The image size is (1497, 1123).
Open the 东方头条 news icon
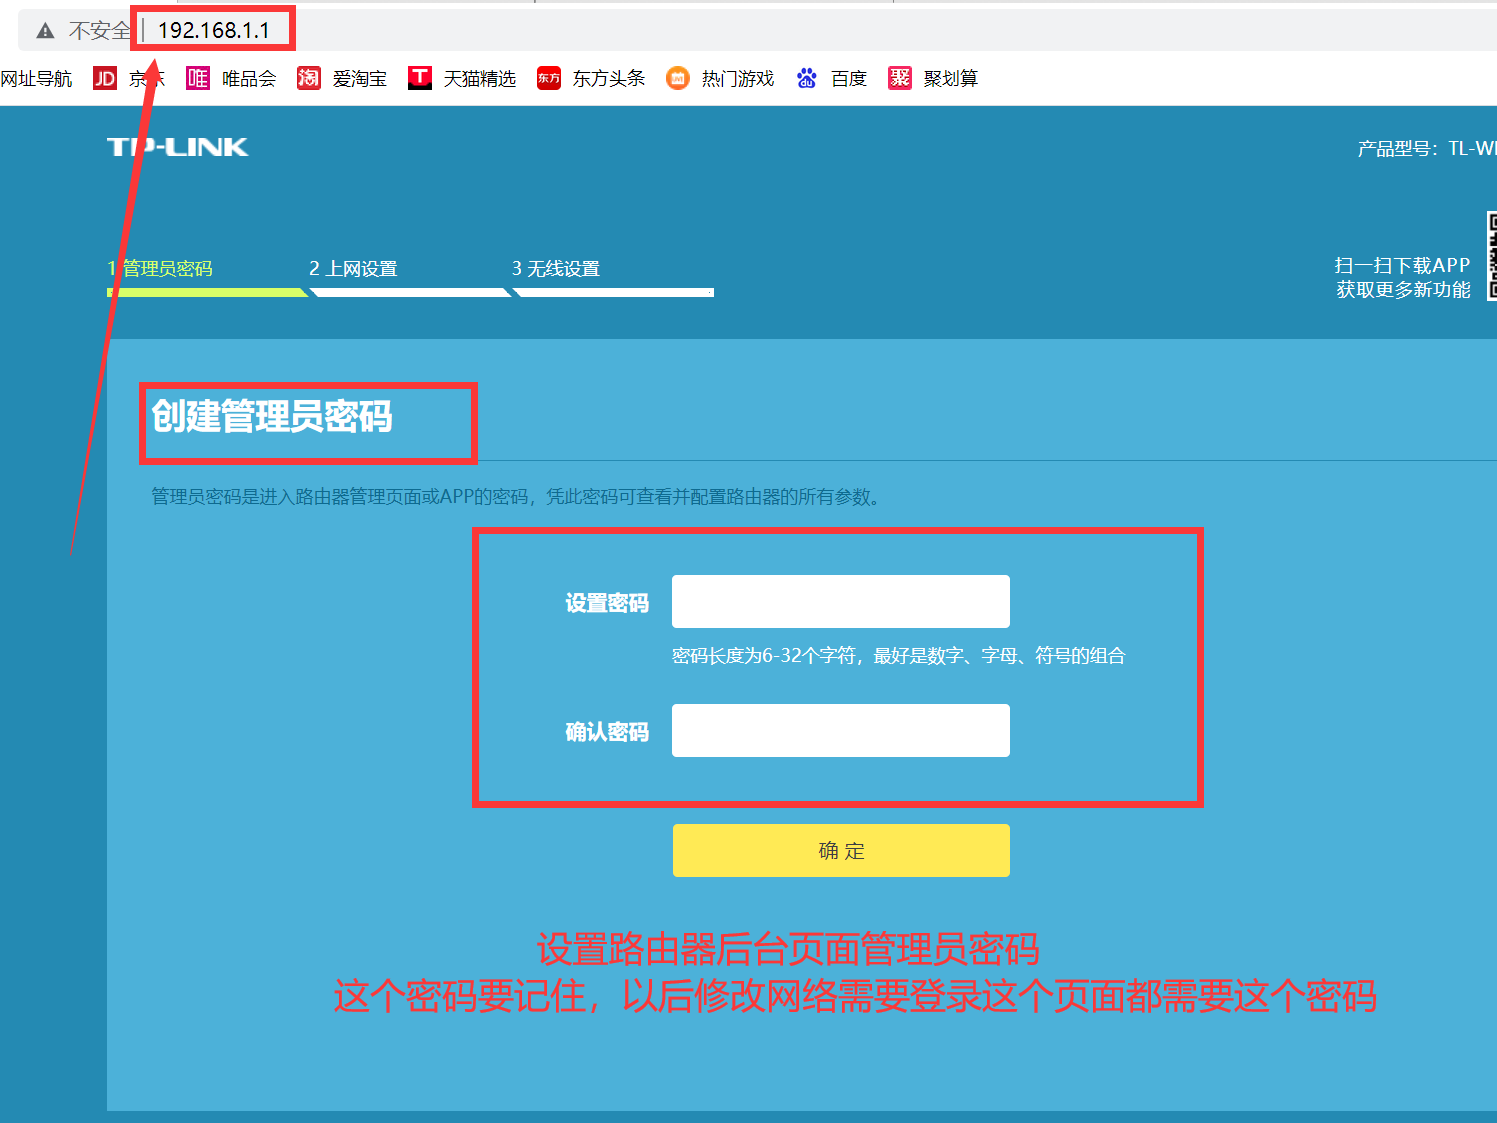pyautogui.click(x=548, y=77)
